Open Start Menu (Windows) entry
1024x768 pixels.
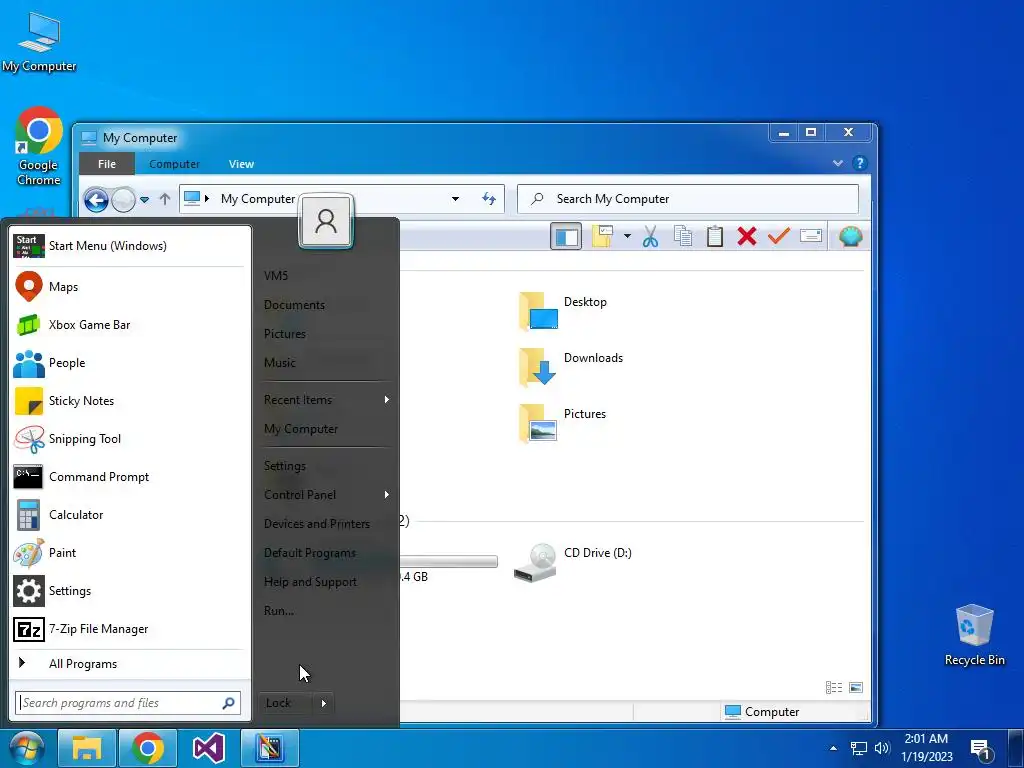point(128,246)
